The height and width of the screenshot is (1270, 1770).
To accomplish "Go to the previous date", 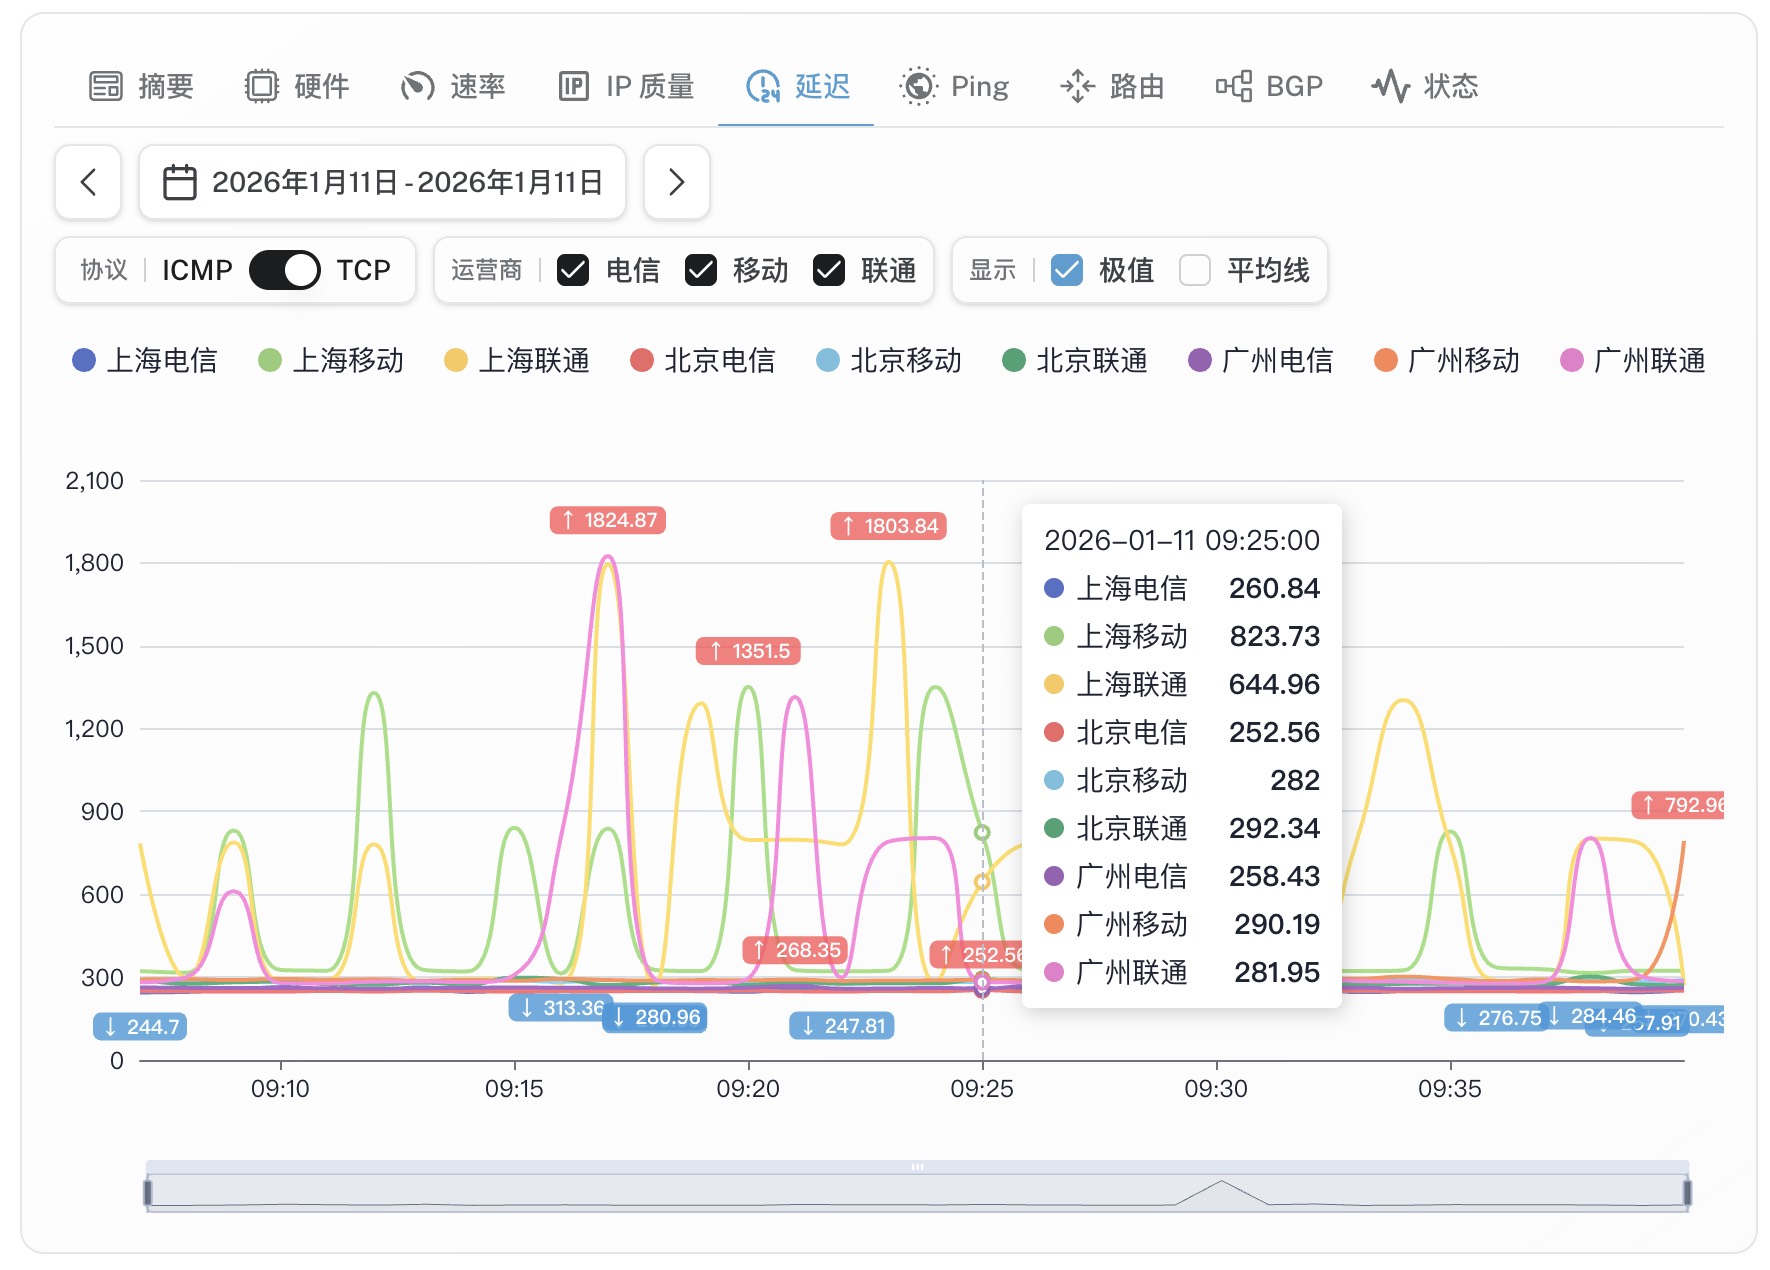I will coord(88,182).
